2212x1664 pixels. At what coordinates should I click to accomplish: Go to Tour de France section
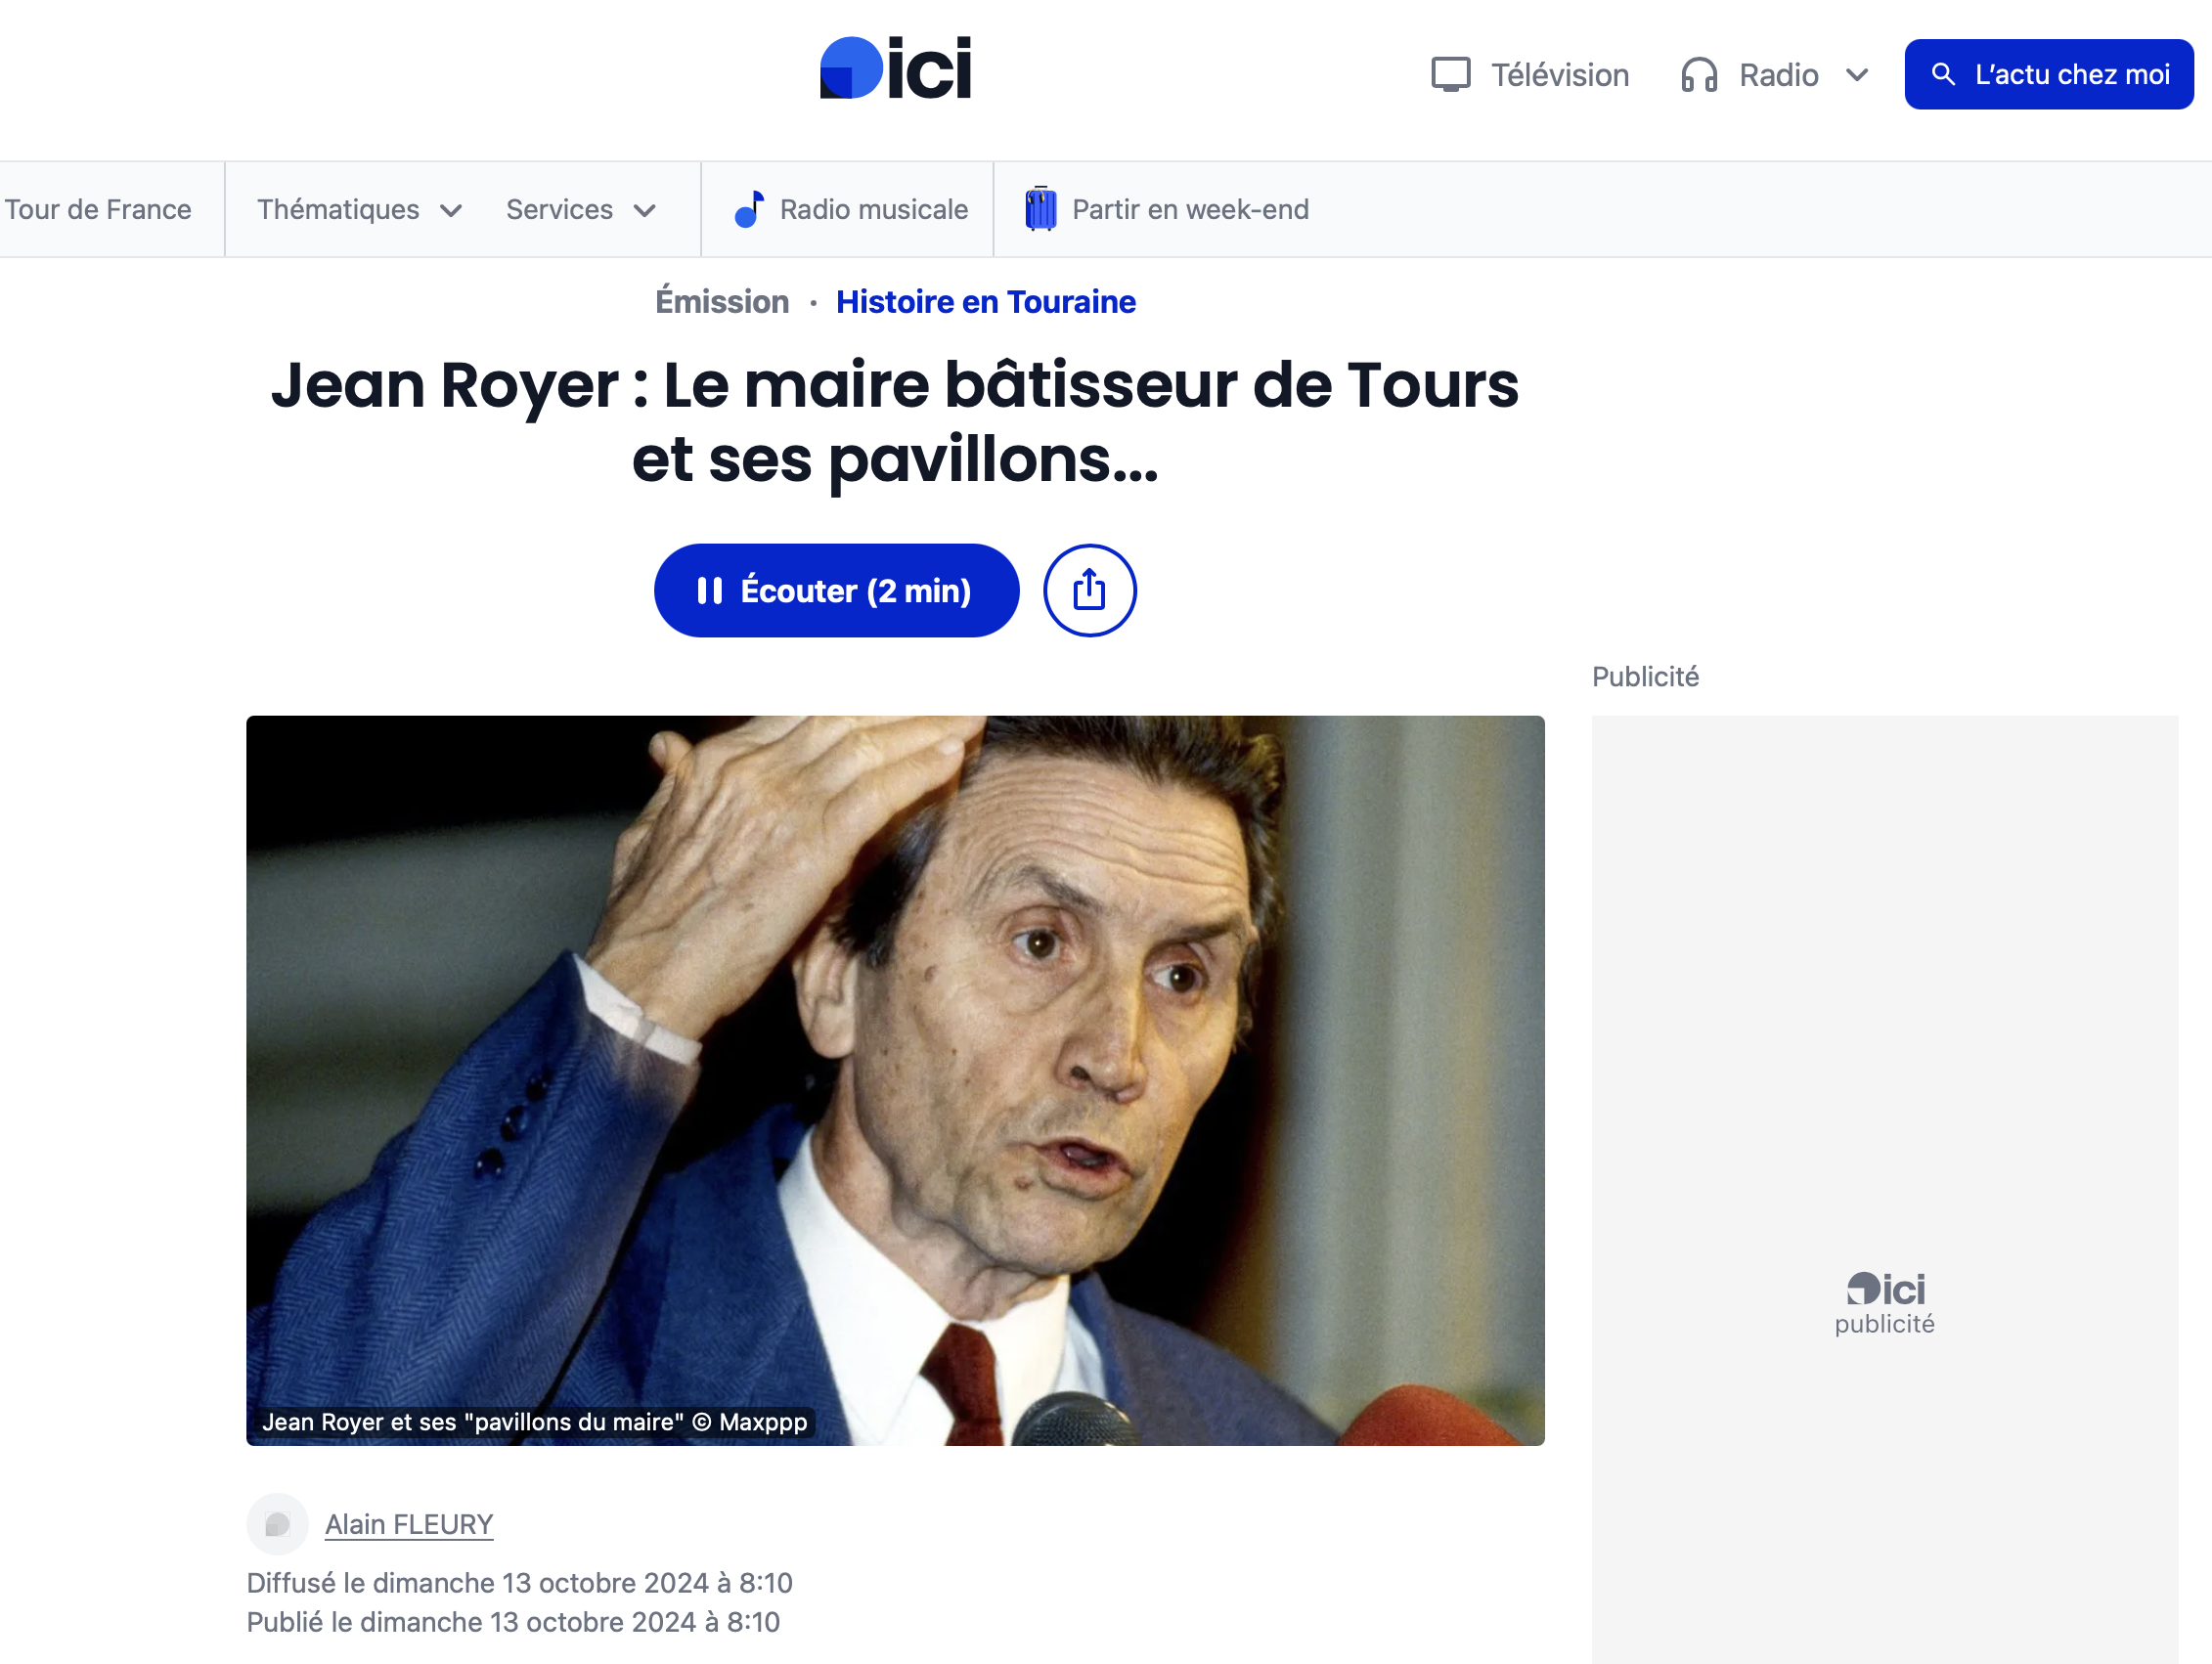tap(98, 209)
